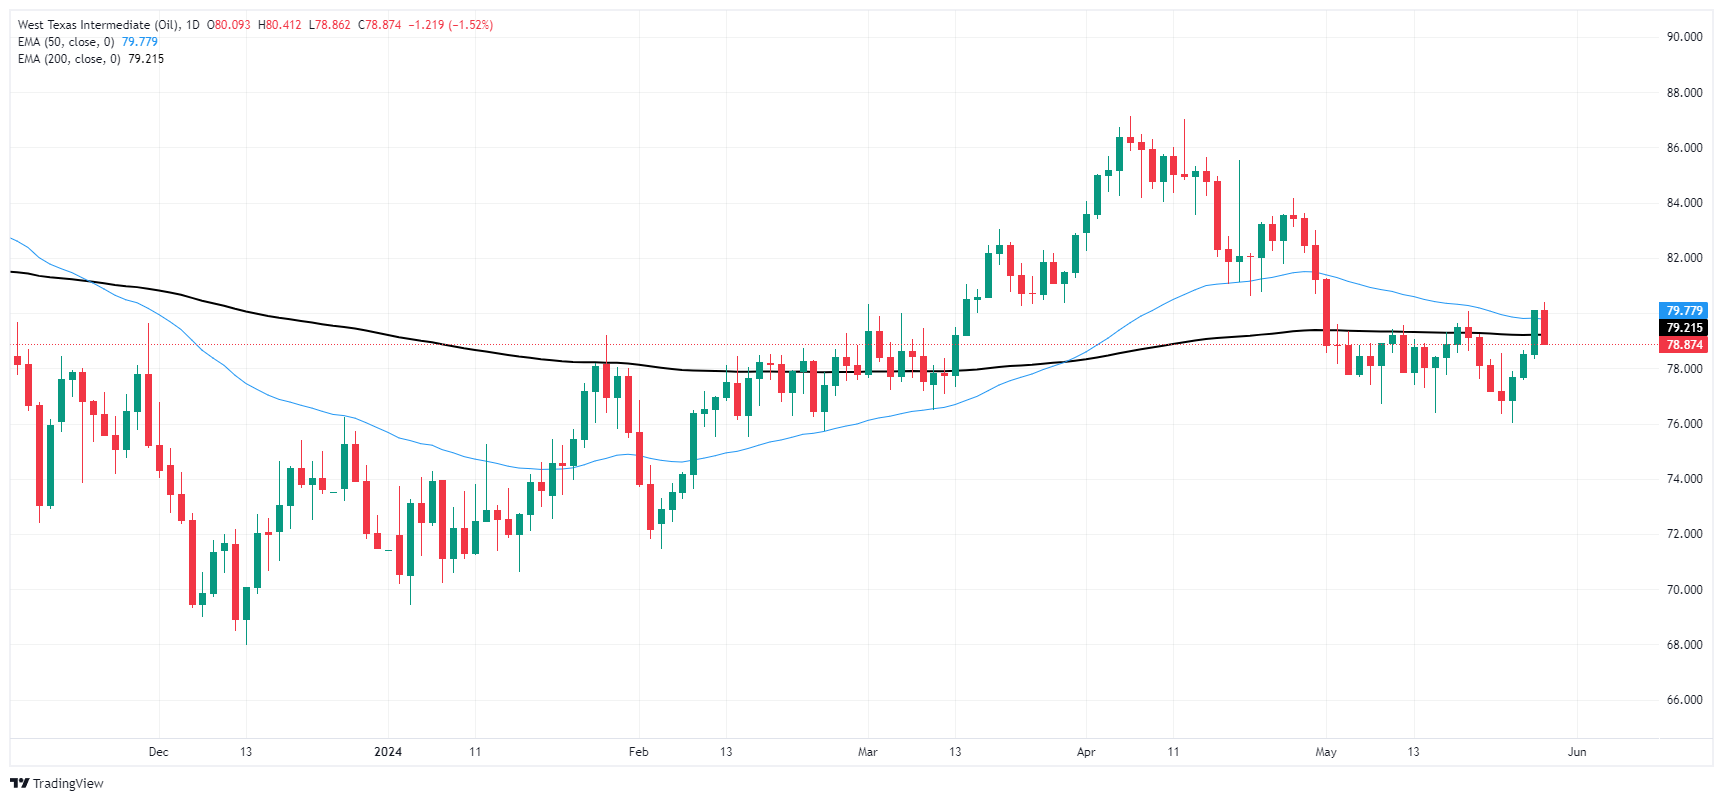The image size is (1723, 801).
Task: Click the black 79.215 price label
Action: (x=1684, y=328)
